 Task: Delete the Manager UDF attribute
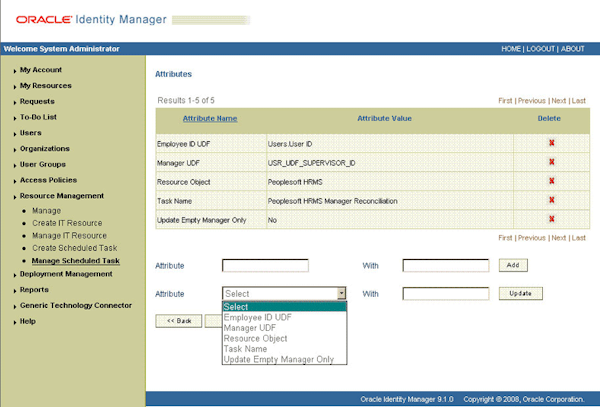551,162
